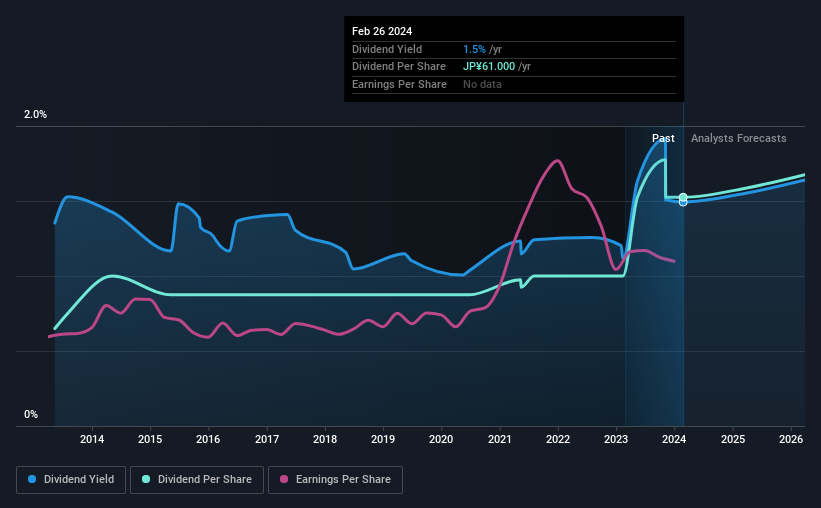The image size is (821, 508).
Task: Select the 2014 x-axis year label
Action: pyautogui.click(x=92, y=439)
